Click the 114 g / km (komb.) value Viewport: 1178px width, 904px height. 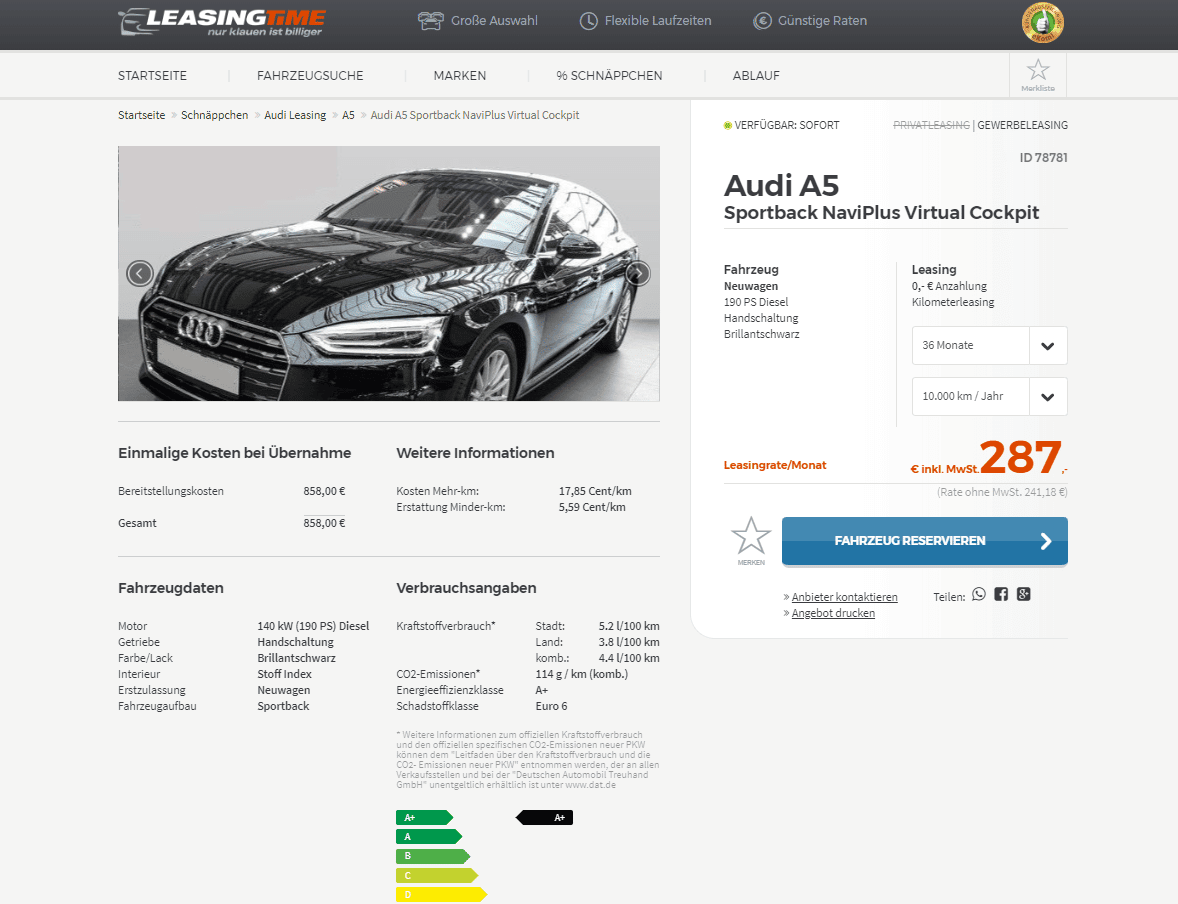[581, 674]
